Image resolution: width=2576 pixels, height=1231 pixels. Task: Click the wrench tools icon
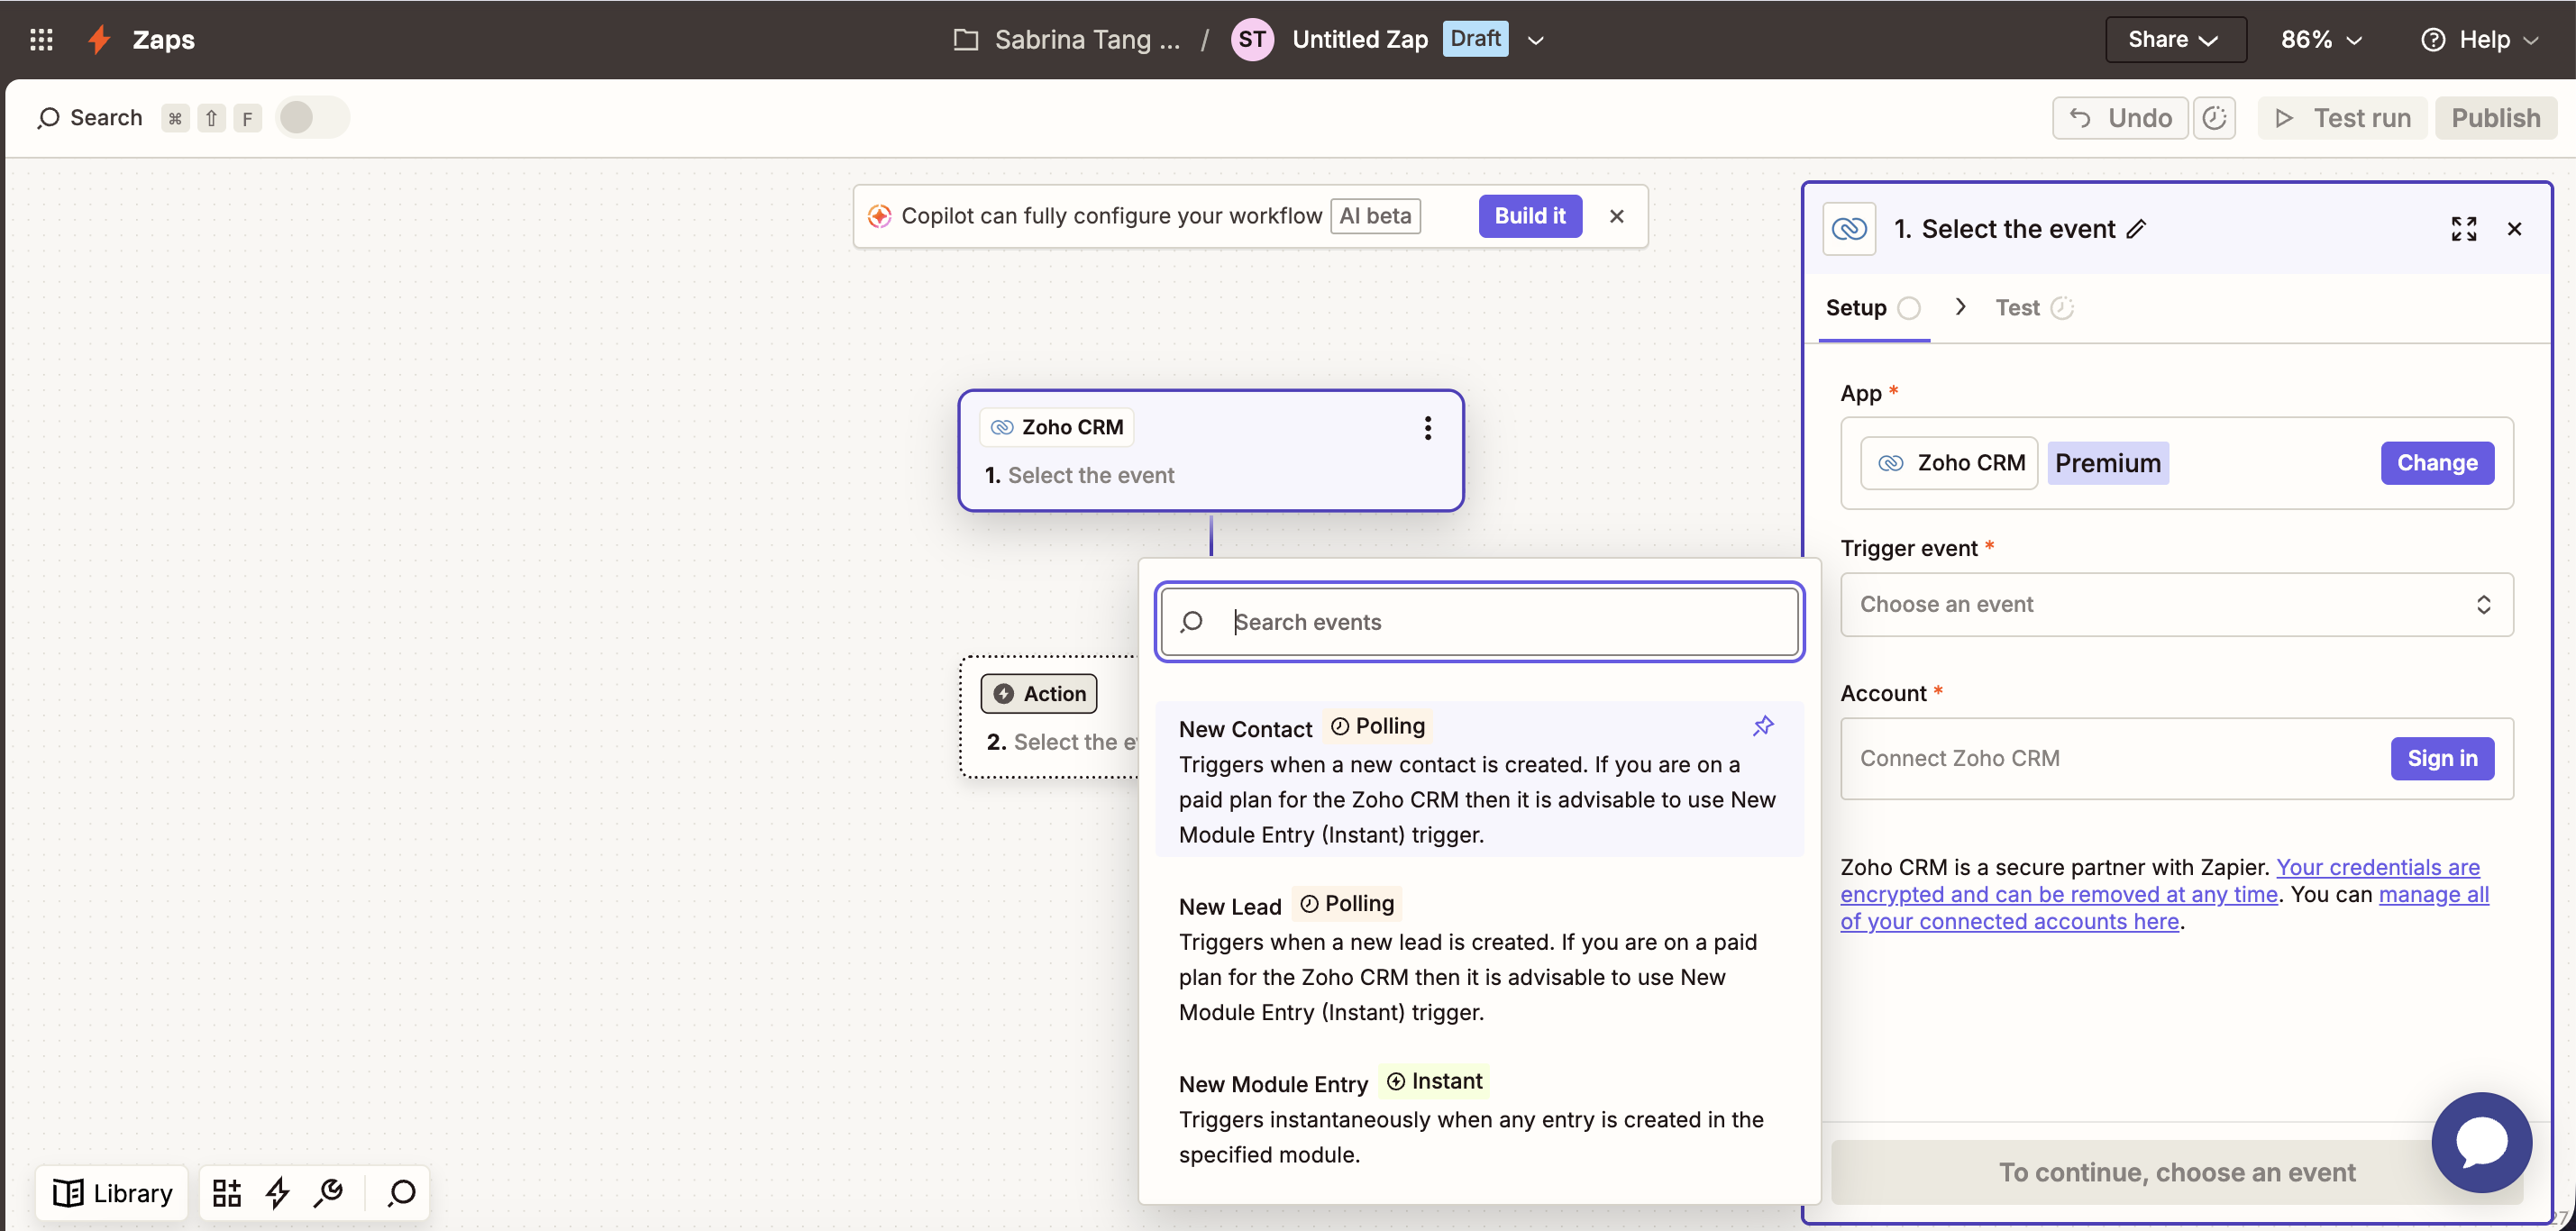coord(328,1193)
